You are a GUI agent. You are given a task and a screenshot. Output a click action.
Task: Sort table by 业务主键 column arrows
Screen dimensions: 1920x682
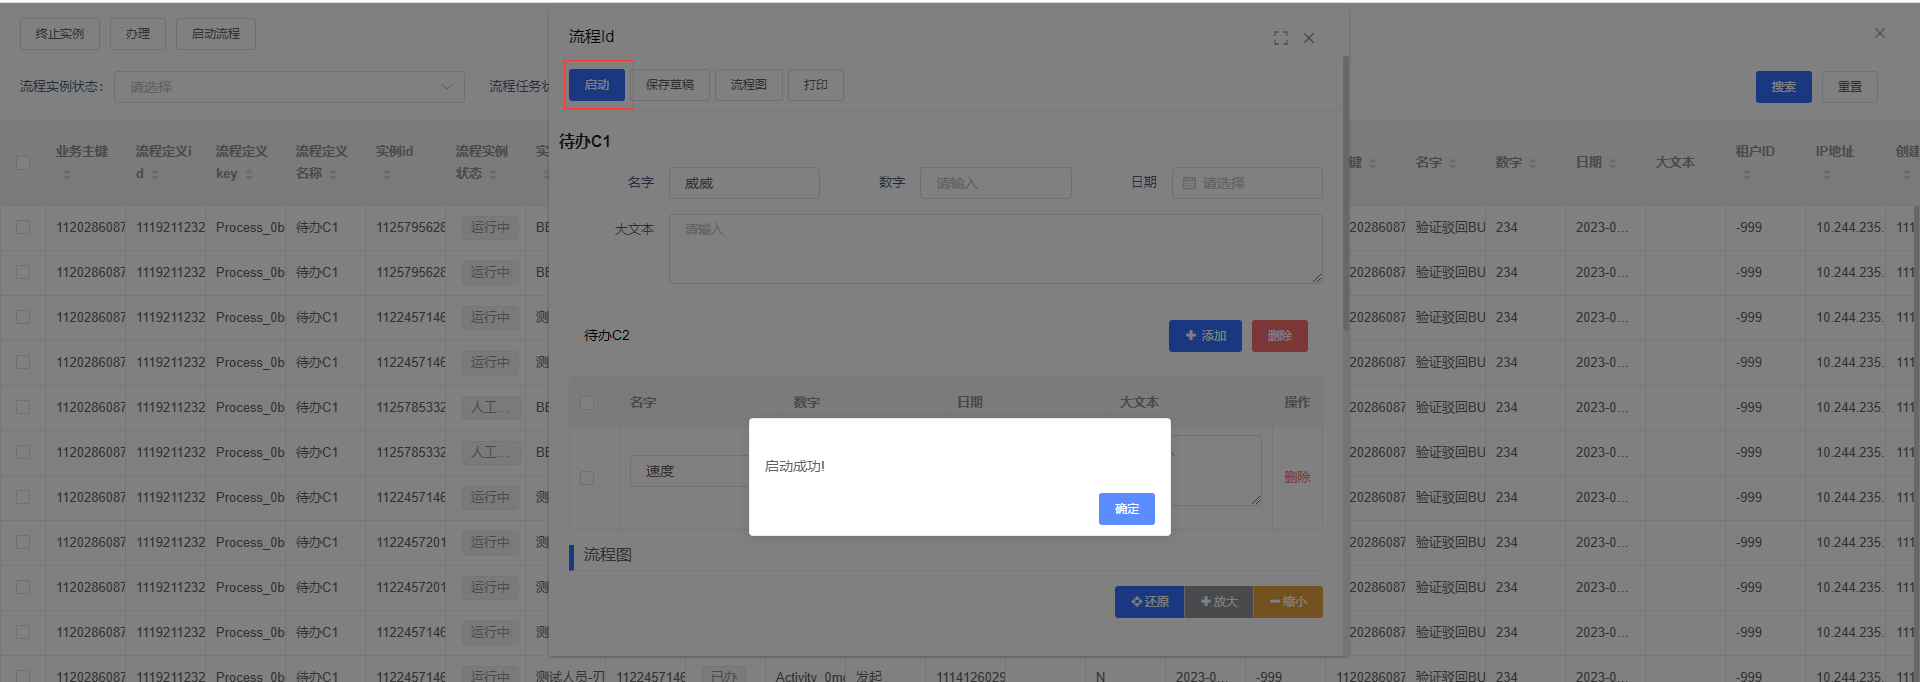tap(67, 175)
